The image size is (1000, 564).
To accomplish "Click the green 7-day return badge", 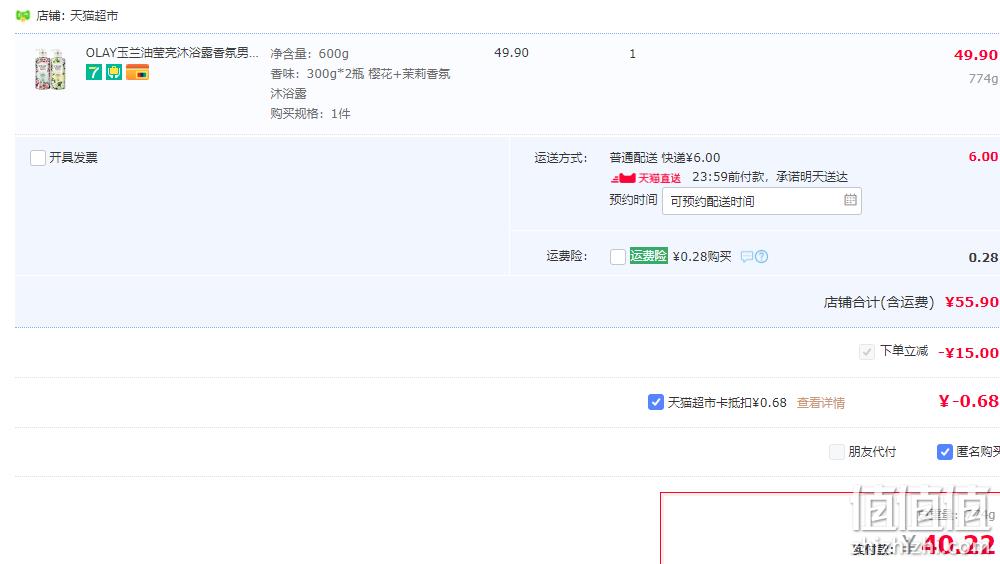I will pos(94,72).
